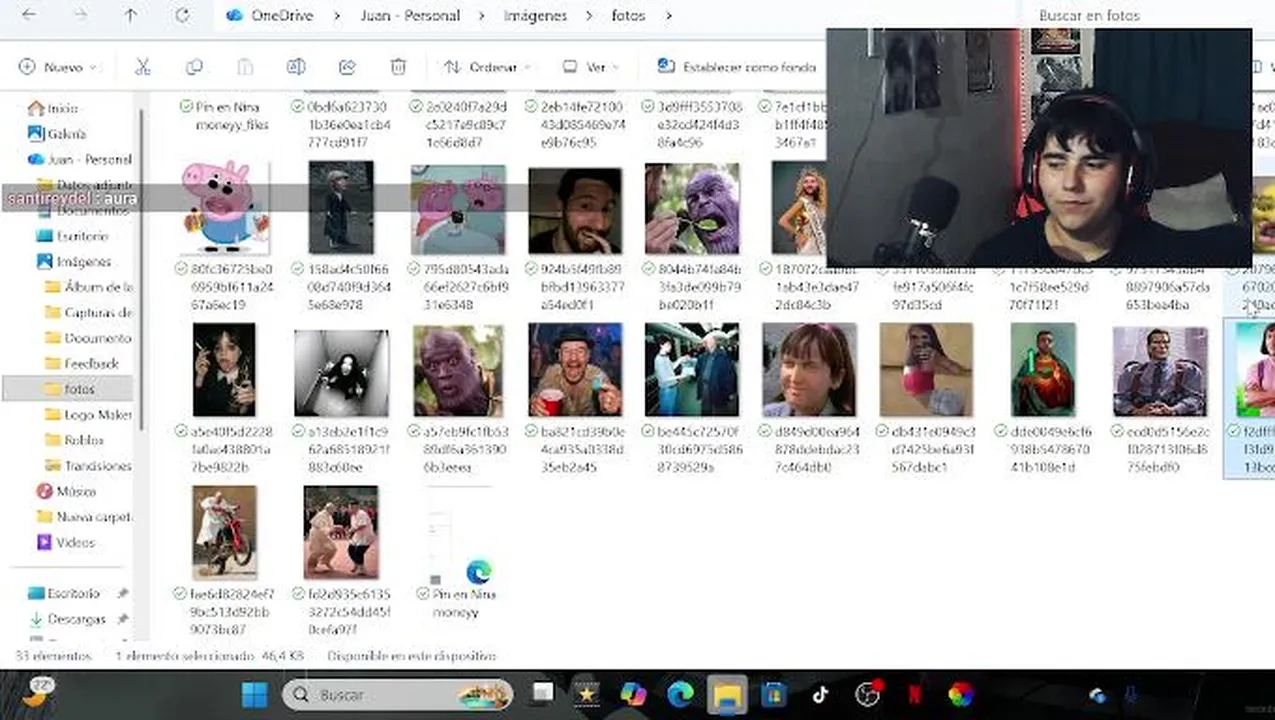This screenshot has width=1275, height=720.
Task: Go back with the left arrow
Action: (x=29, y=15)
